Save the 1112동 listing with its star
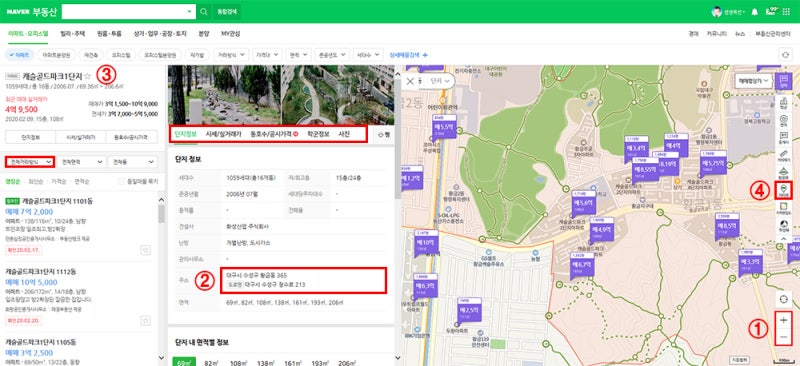 tap(145, 321)
